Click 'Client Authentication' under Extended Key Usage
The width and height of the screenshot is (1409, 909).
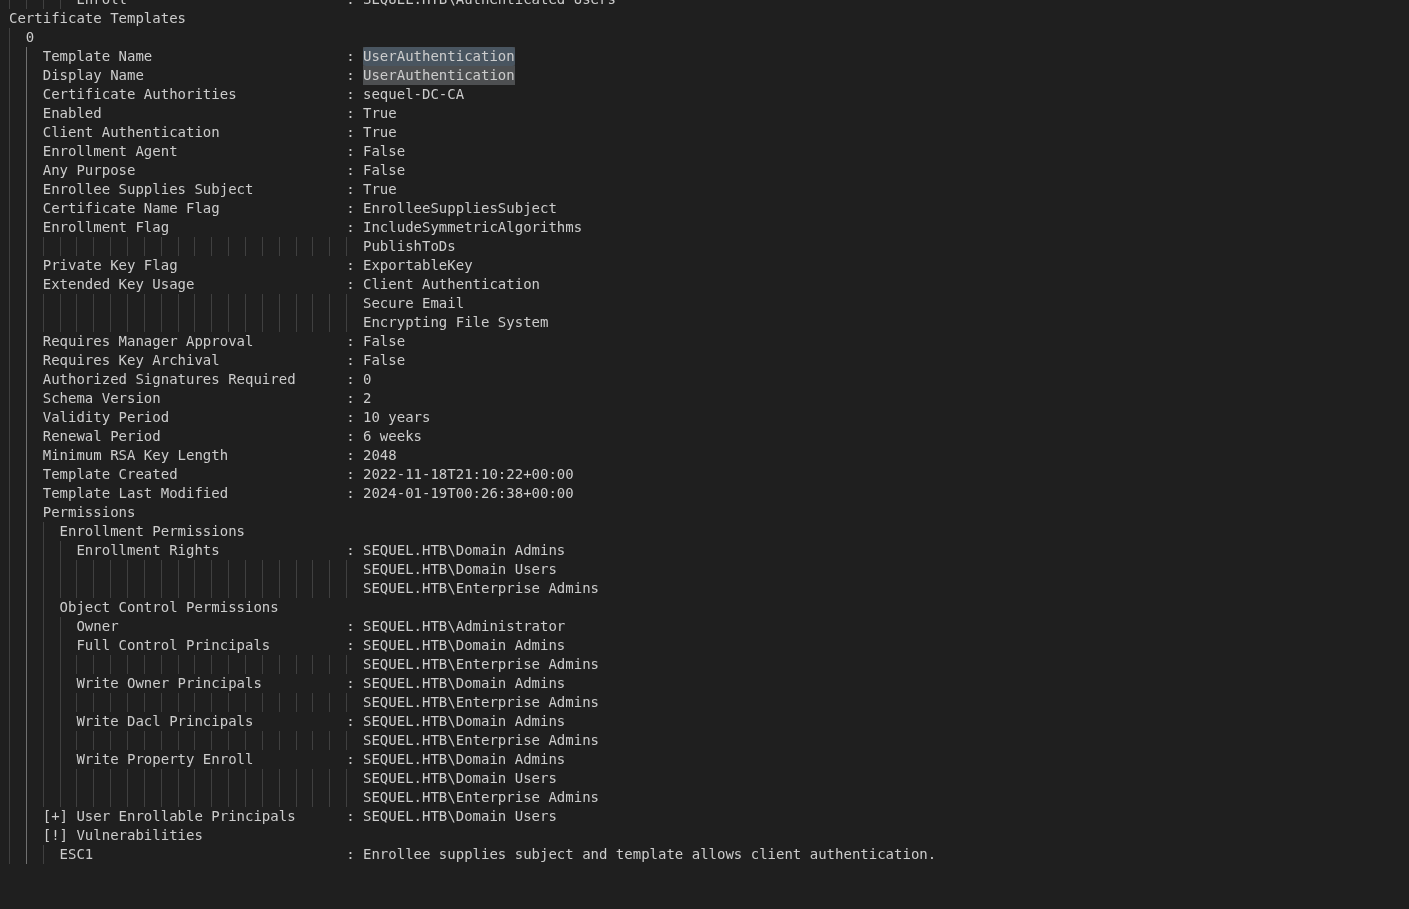pos(451,284)
